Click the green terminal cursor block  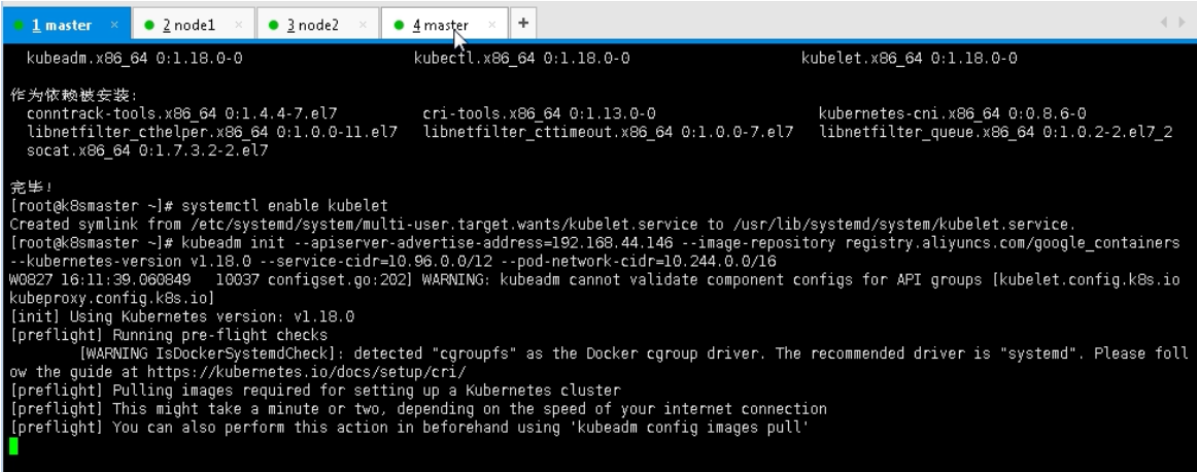[14, 446]
